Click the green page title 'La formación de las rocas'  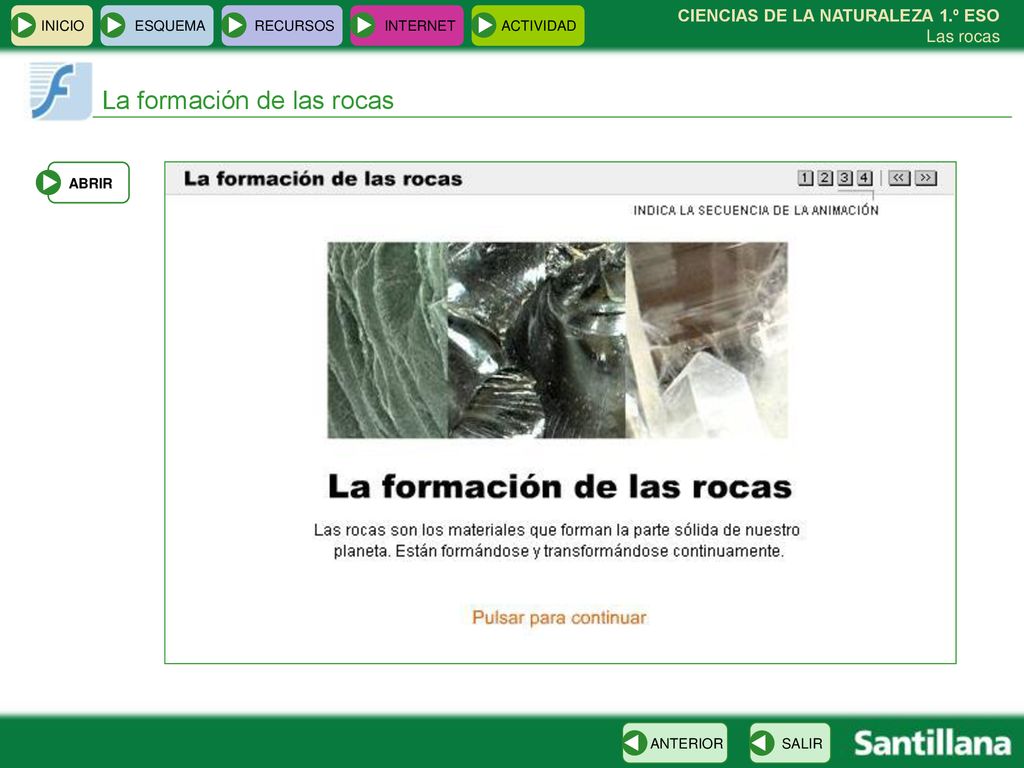(x=248, y=101)
